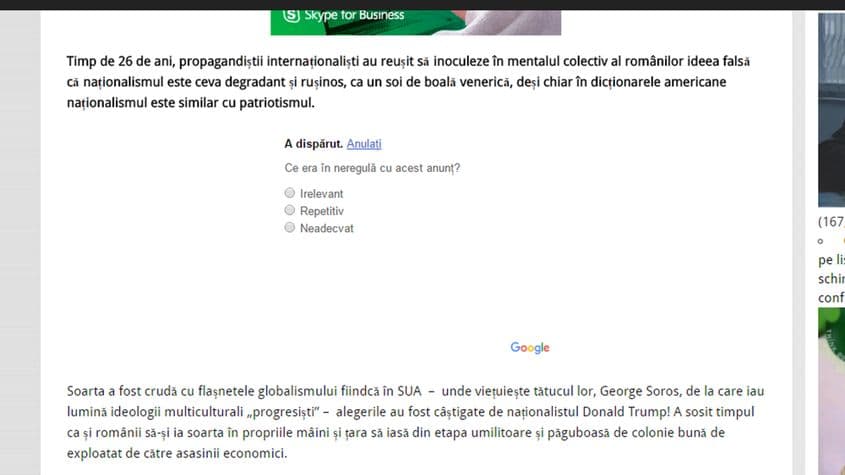Click the Google logo in ad box
845x475 pixels.
click(530, 348)
